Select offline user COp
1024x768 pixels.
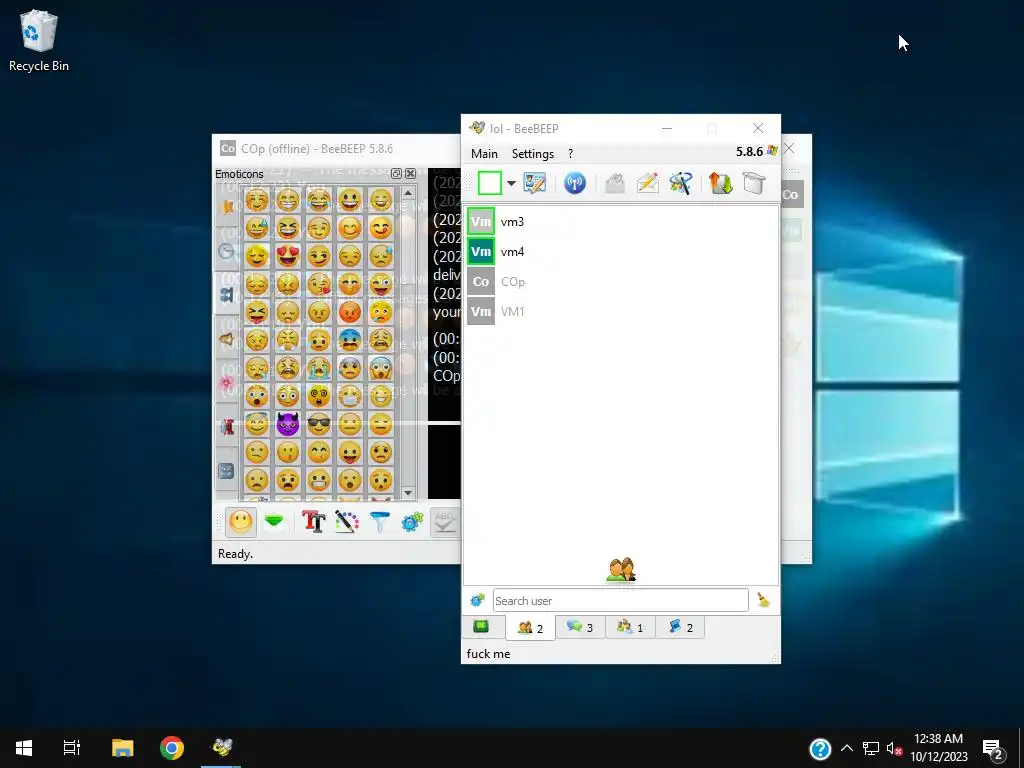[620, 281]
